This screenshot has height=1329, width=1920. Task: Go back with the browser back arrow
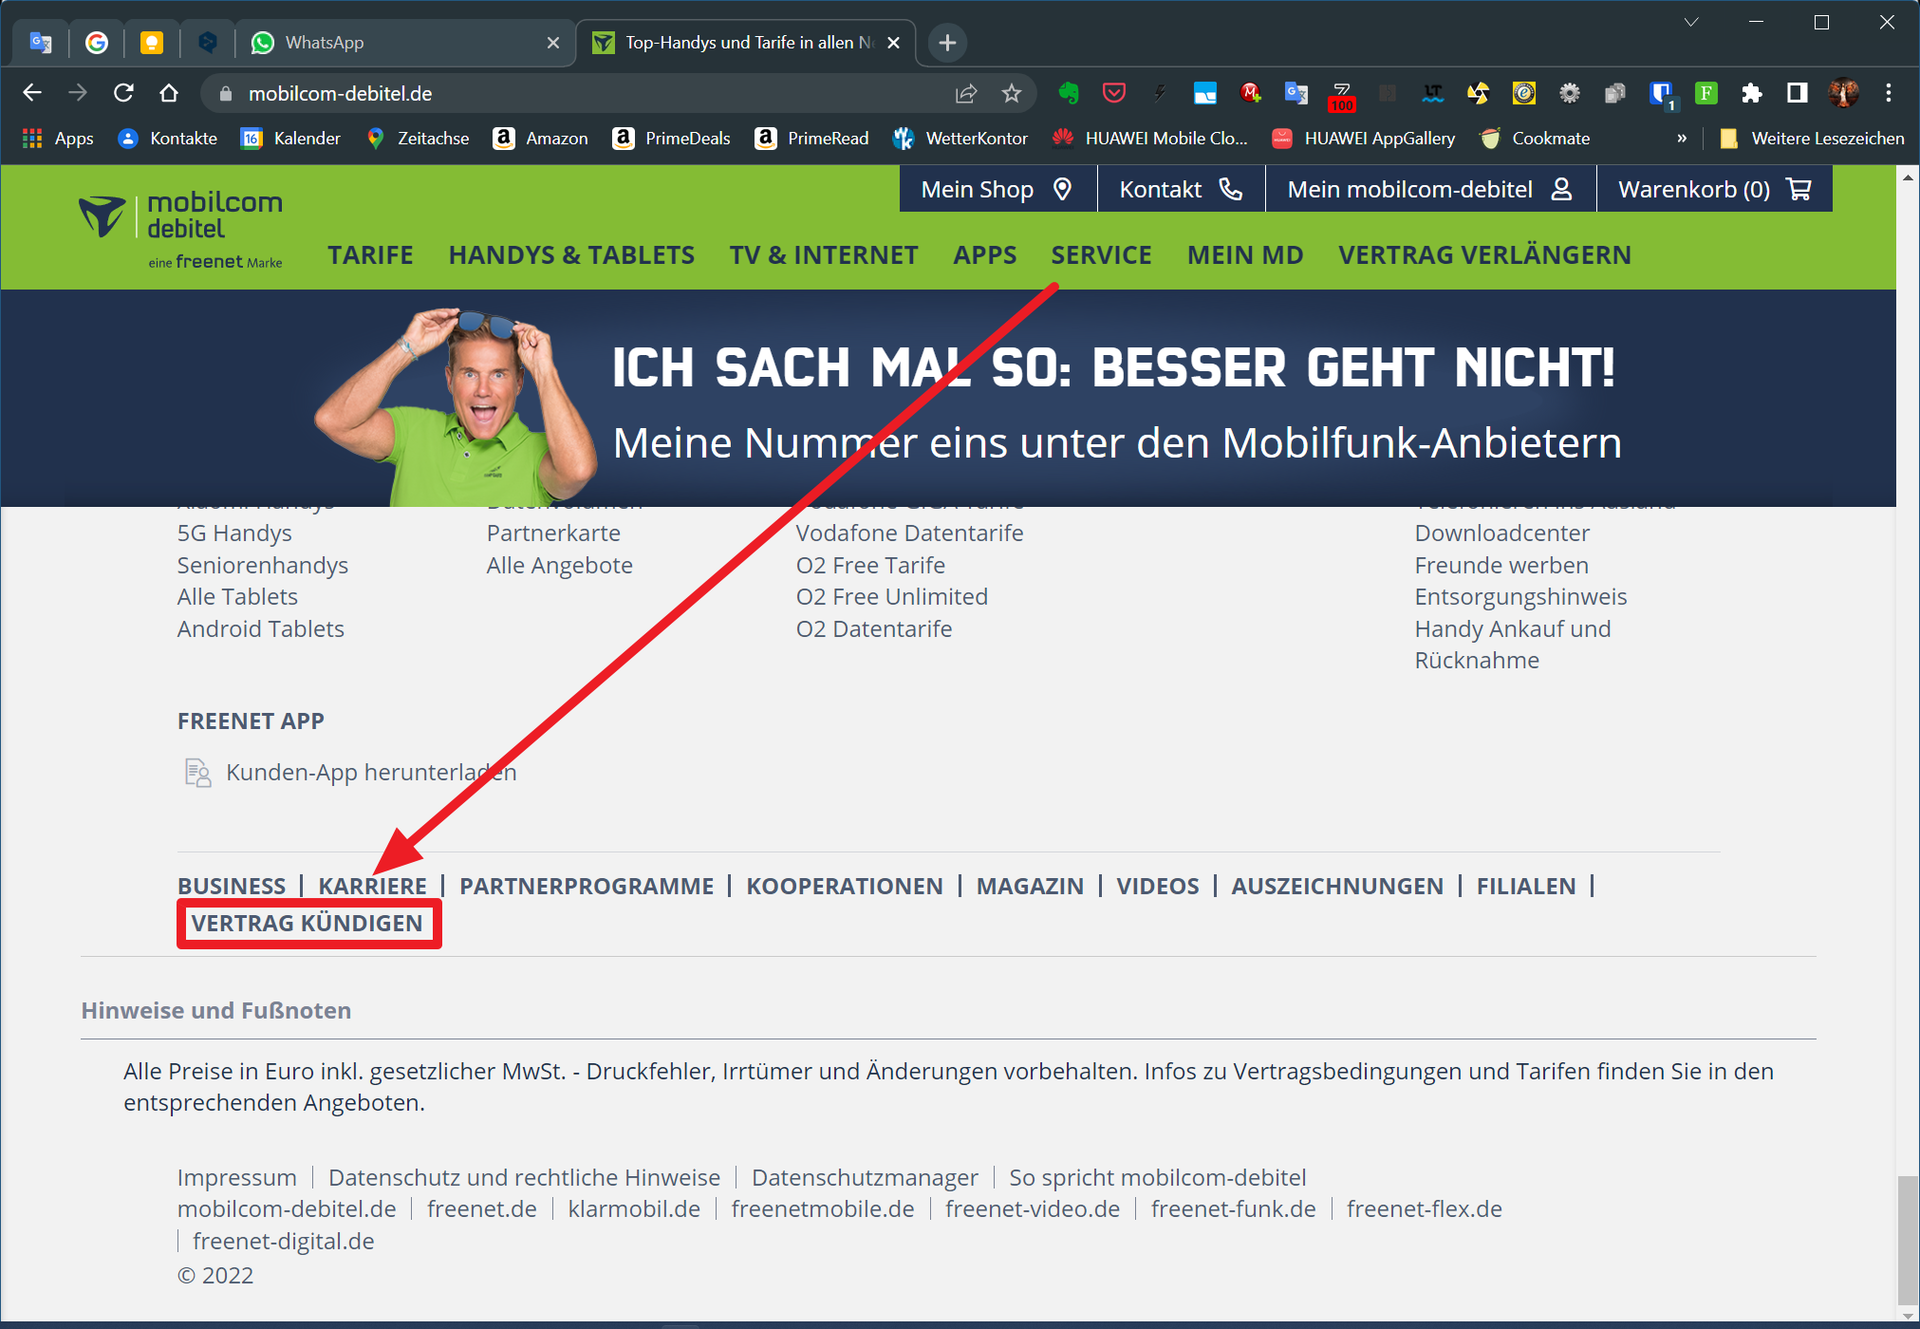[x=32, y=93]
